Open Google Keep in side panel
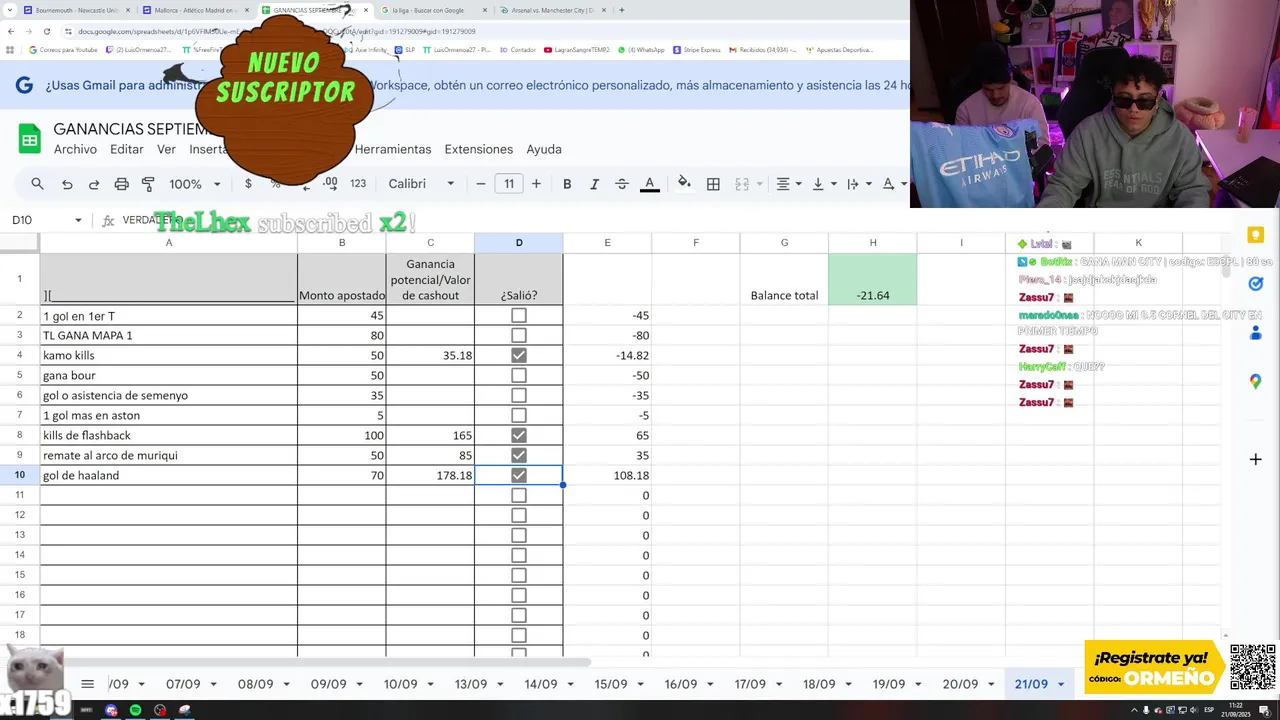The width and height of the screenshot is (1280, 720). point(1255,235)
